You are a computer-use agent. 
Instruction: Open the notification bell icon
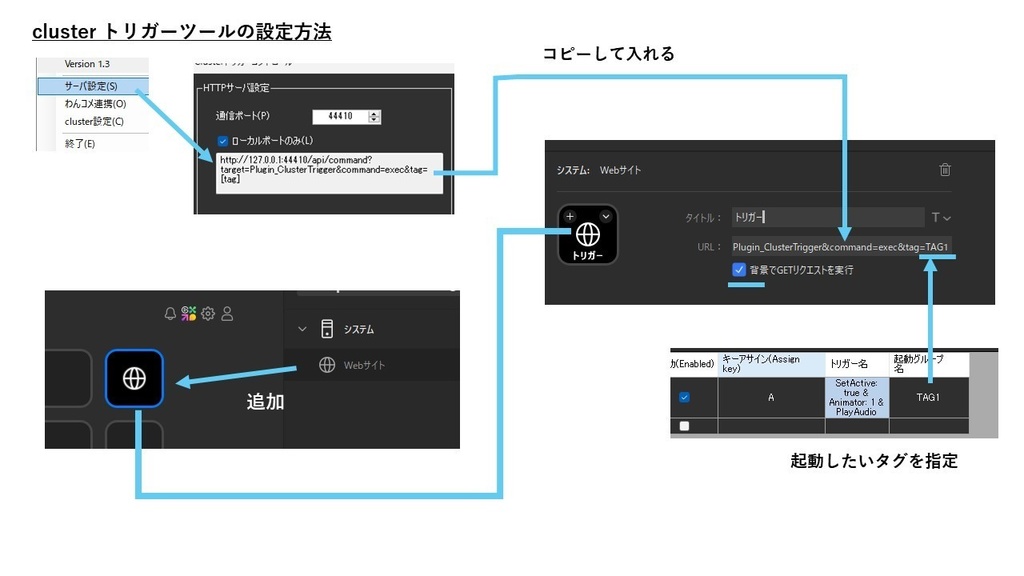pyautogui.click(x=170, y=311)
